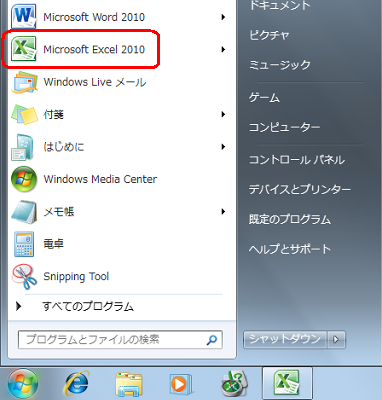Click the Windows Start orb
The image size is (382, 400).
coord(23,384)
